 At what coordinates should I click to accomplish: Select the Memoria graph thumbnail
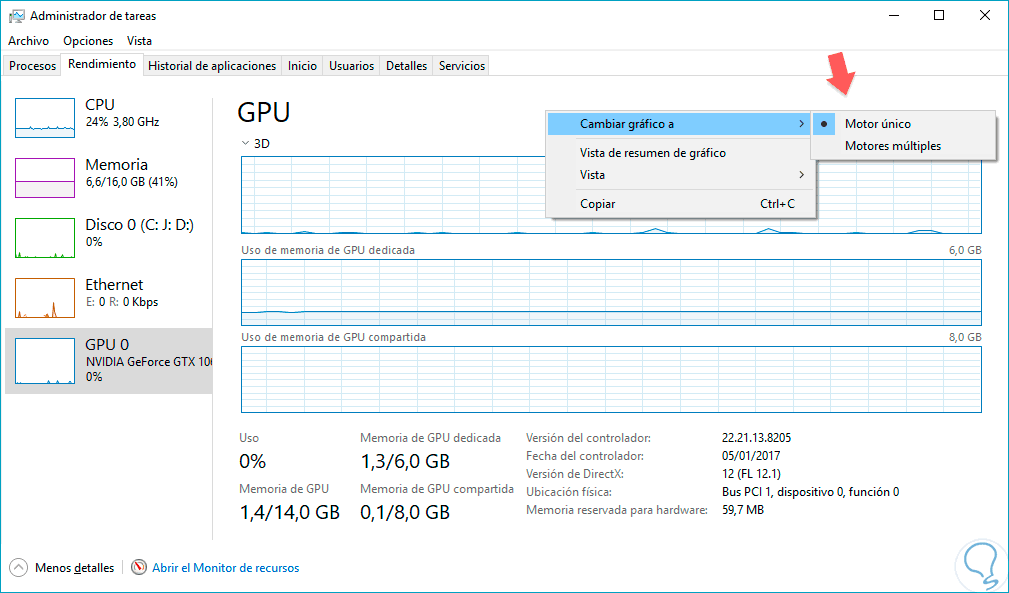(45, 177)
